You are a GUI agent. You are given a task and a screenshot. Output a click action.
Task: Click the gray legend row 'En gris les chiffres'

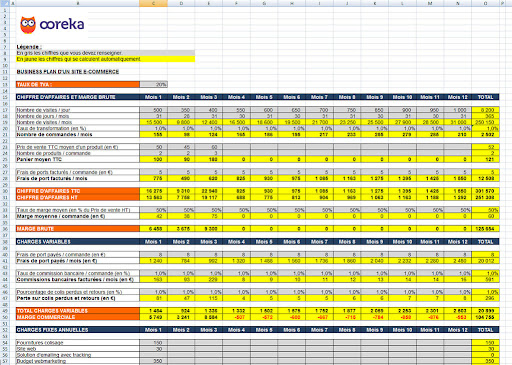pyautogui.click(x=105, y=53)
